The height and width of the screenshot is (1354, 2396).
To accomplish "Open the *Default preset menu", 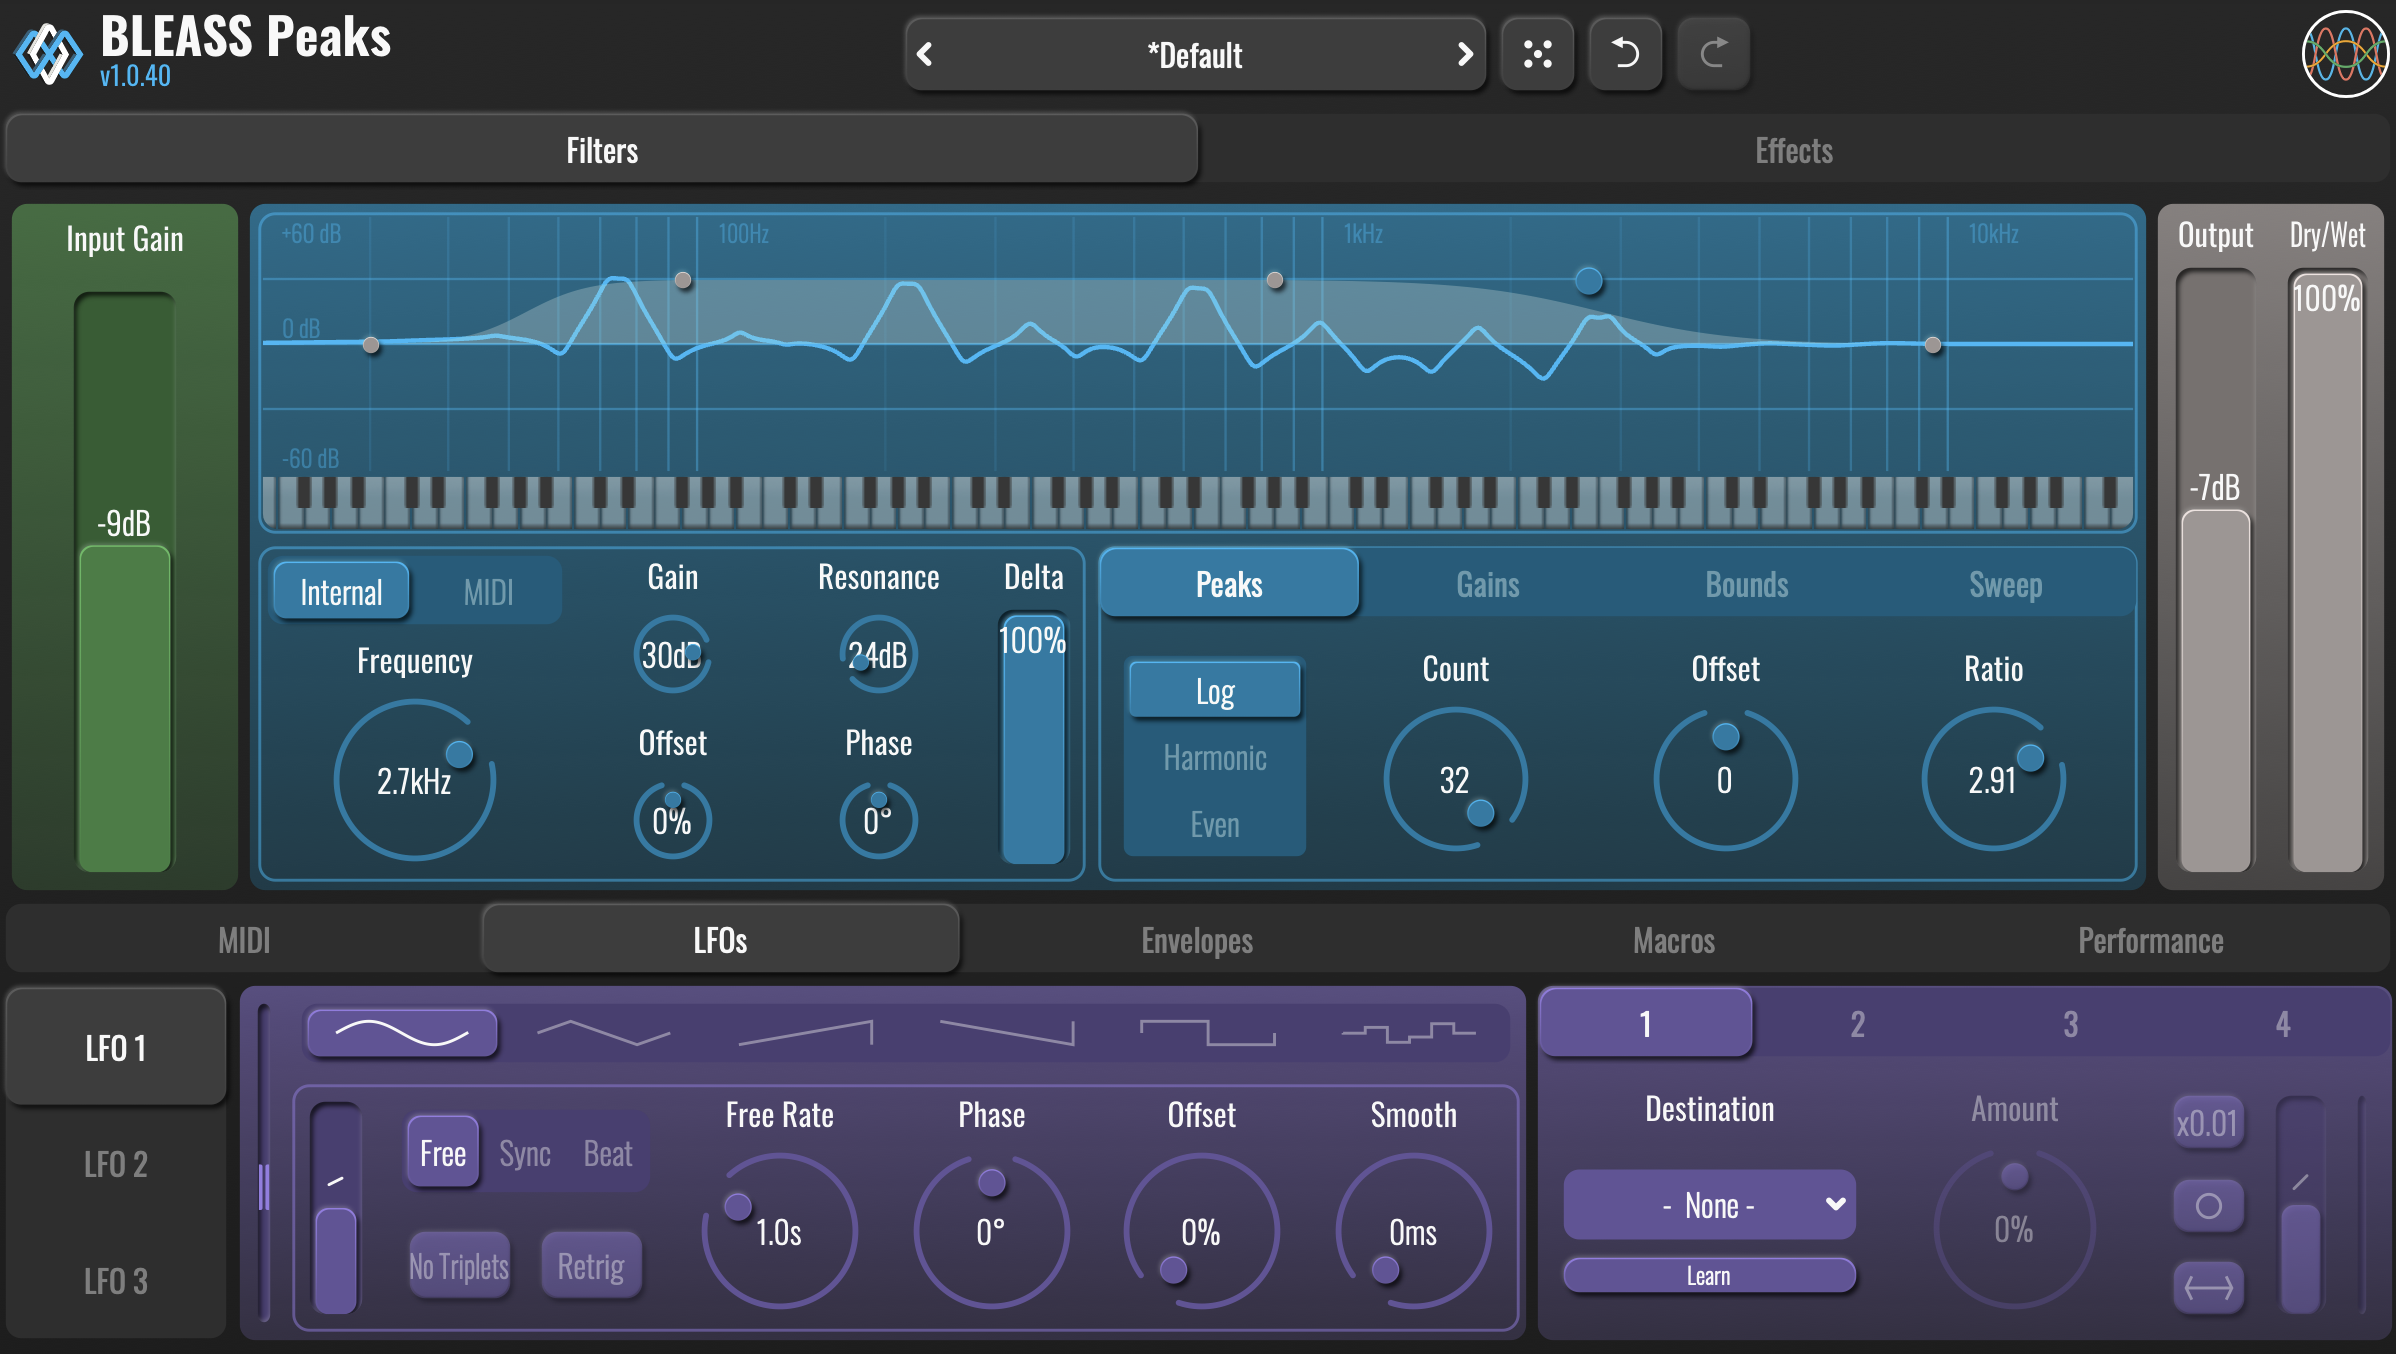I will coord(1195,54).
